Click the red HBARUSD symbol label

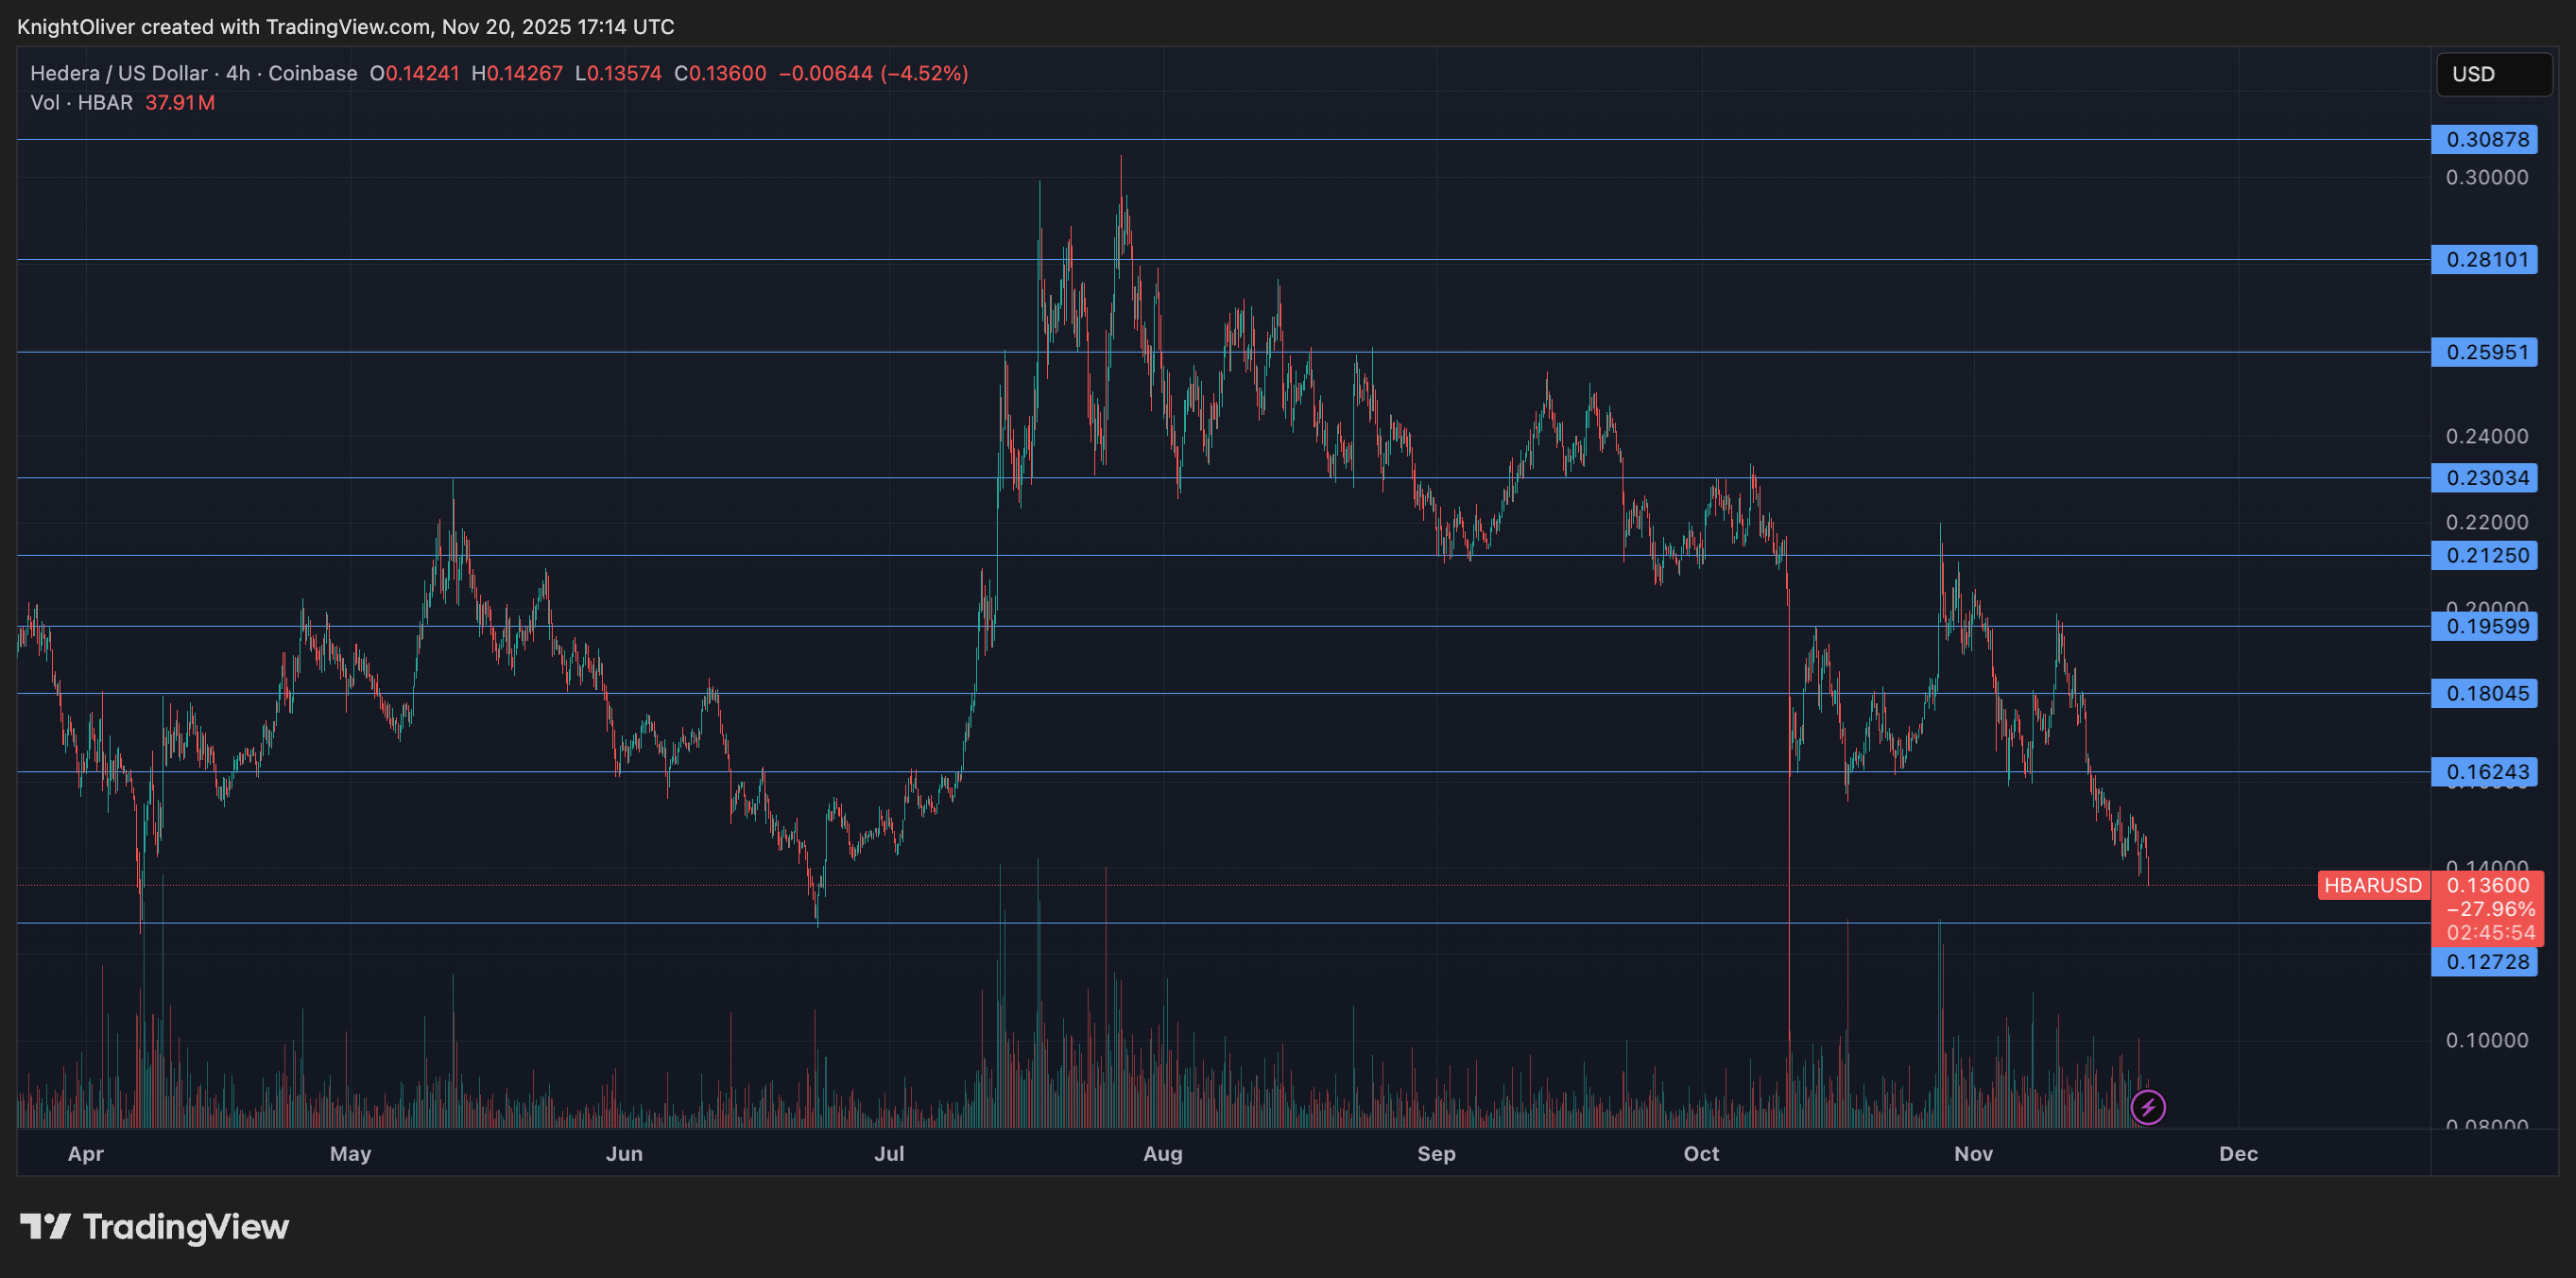coord(2372,885)
